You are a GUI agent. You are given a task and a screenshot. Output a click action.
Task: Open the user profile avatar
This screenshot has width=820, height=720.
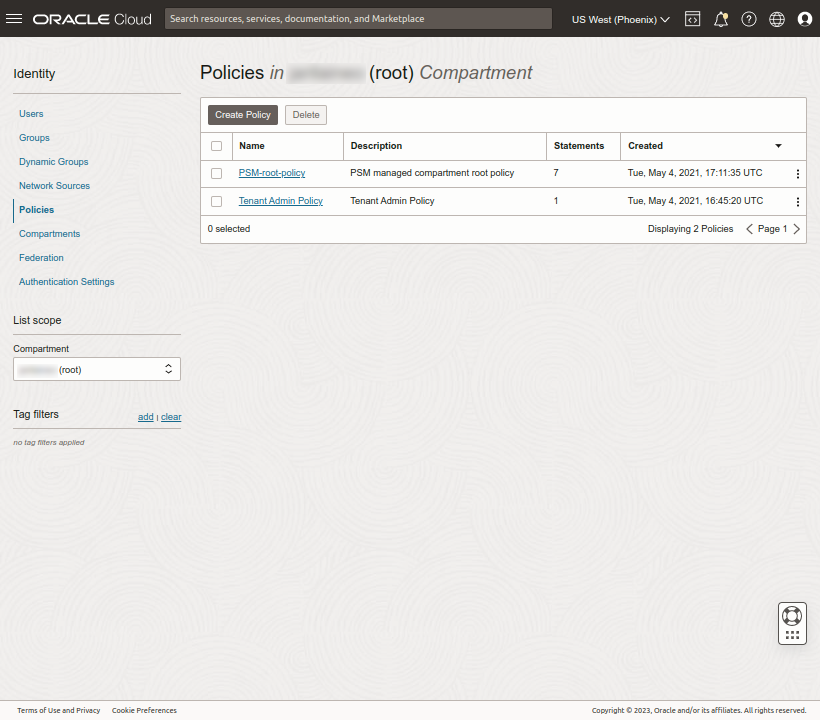[x=805, y=18]
